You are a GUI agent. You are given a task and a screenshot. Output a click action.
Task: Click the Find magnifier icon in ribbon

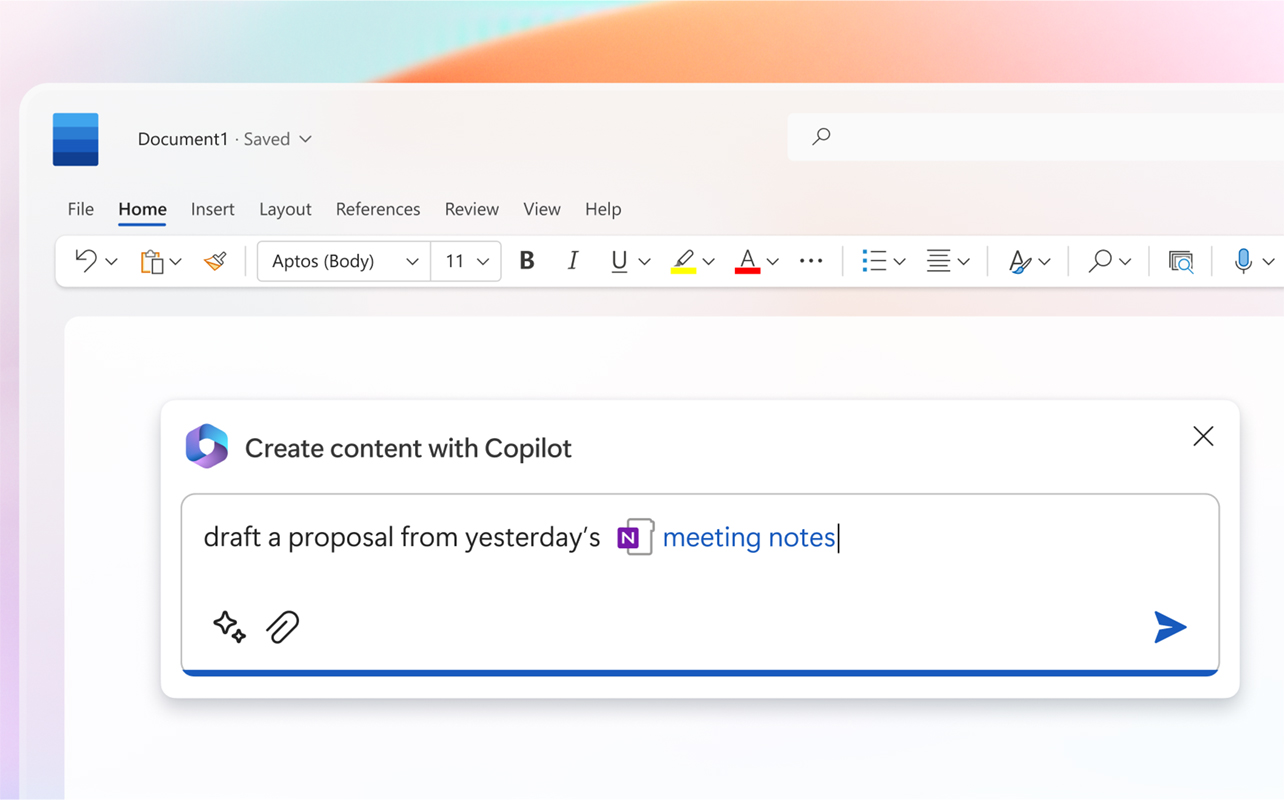[1100, 261]
